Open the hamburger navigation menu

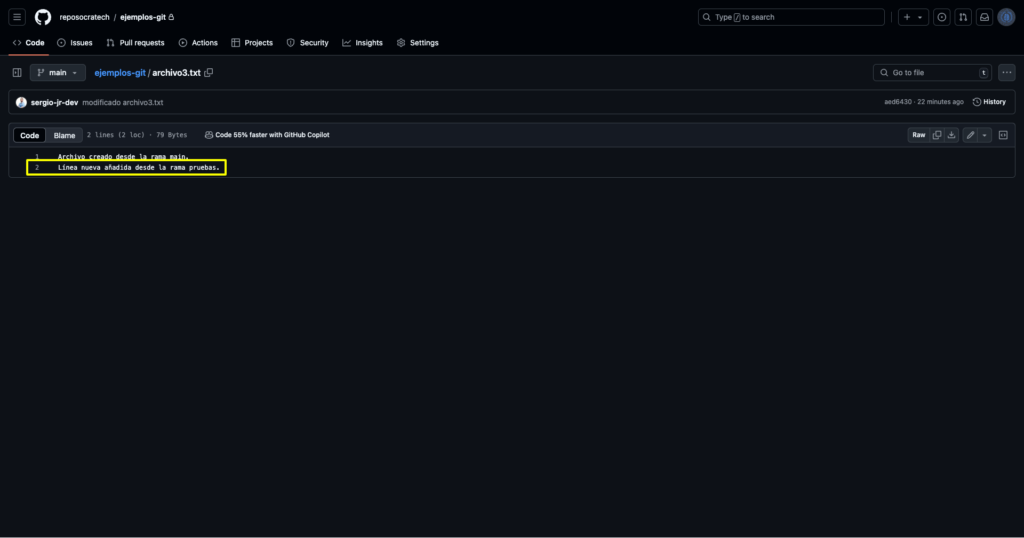(17, 17)
